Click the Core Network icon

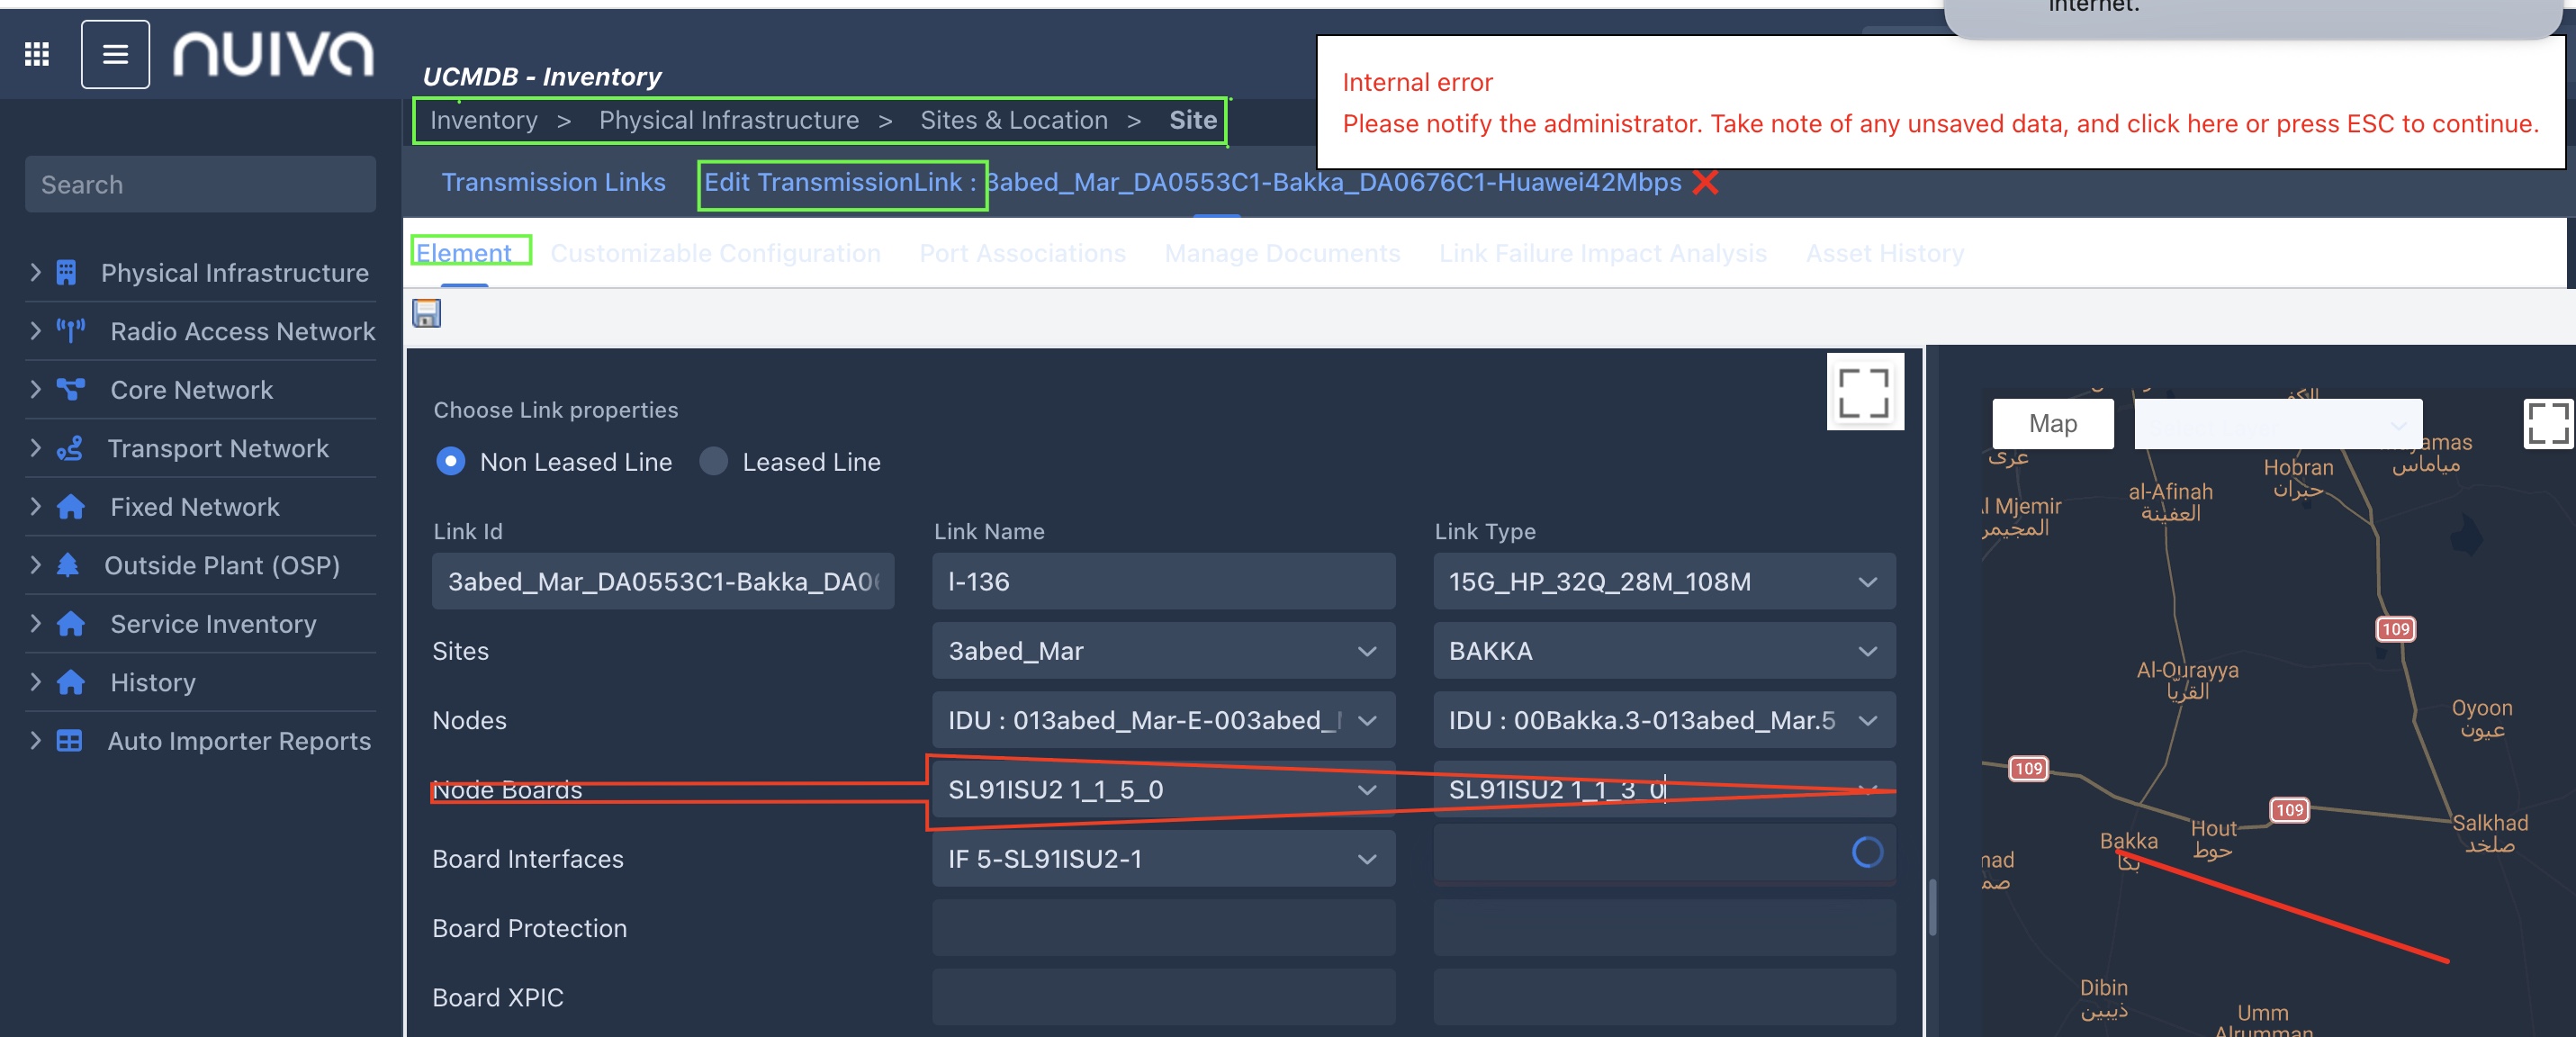pos(70,389)
